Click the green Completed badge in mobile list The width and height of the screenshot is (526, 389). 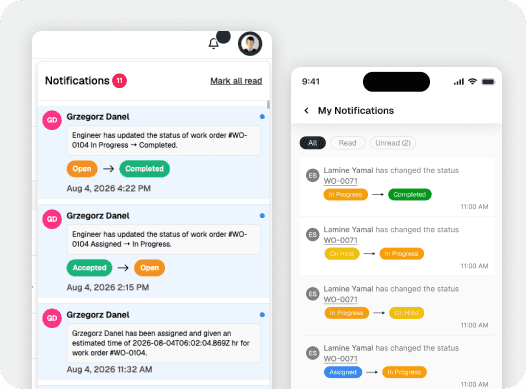(x=410, y=194)
